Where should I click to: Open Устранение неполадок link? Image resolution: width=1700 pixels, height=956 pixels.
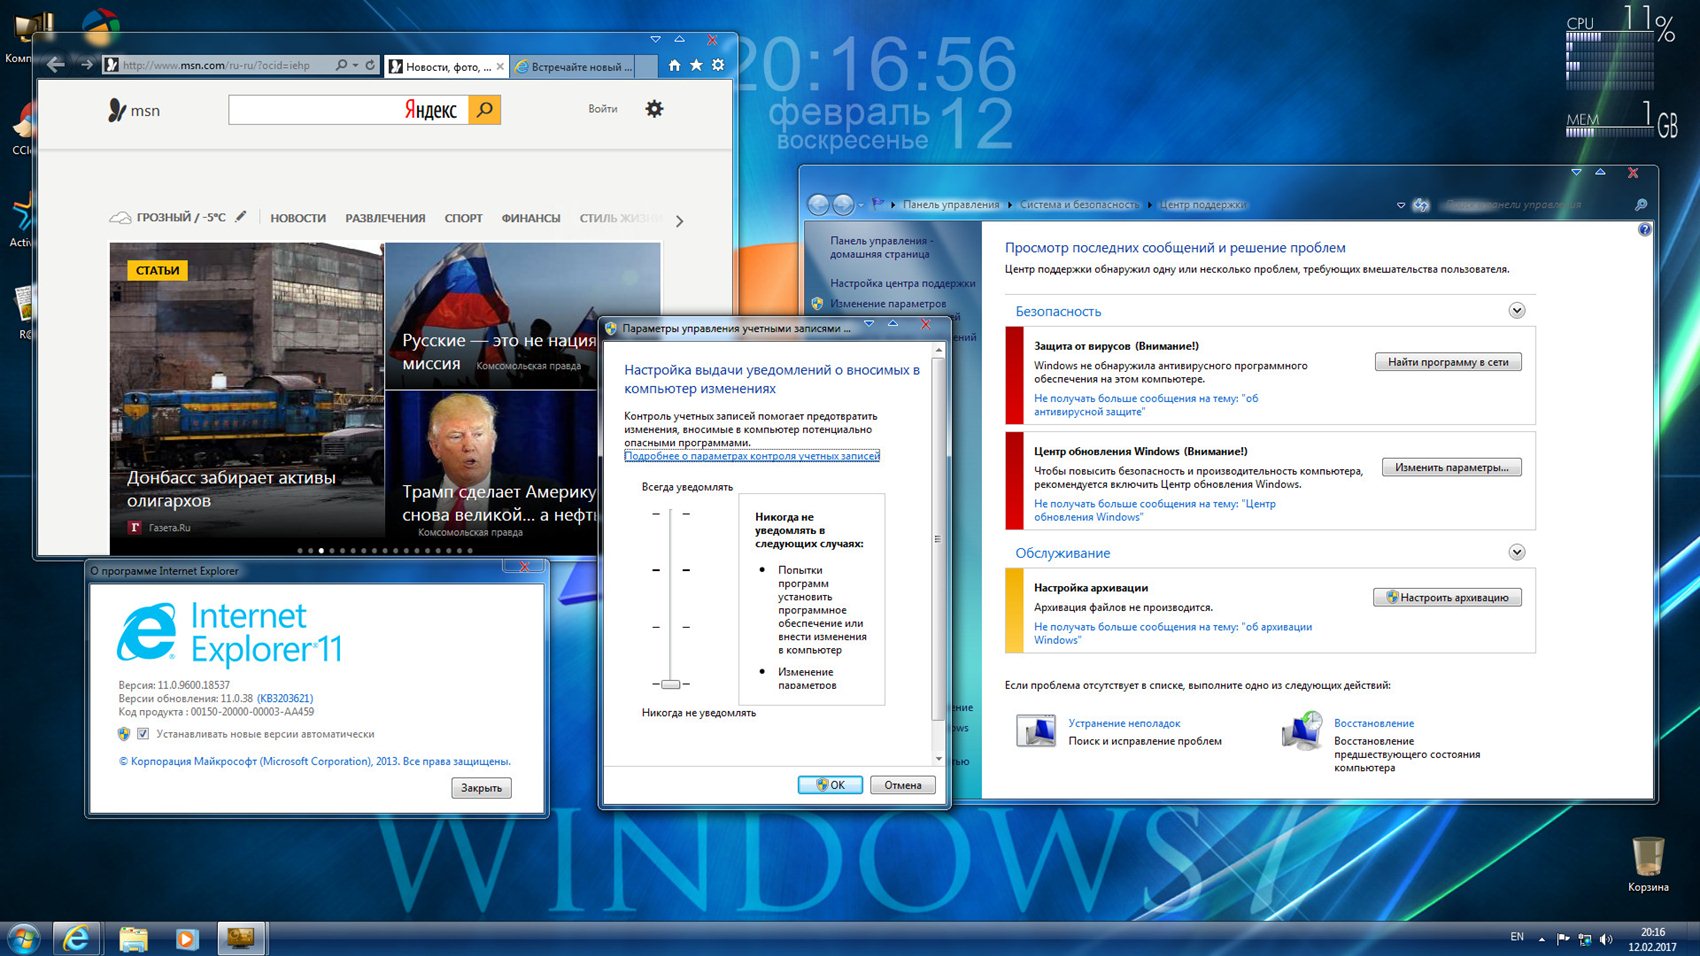point(1124,723)
